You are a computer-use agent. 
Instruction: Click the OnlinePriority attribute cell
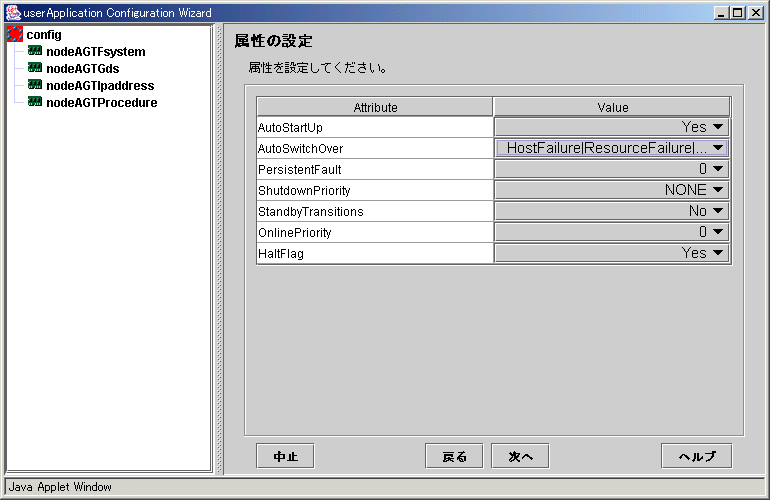375,232
